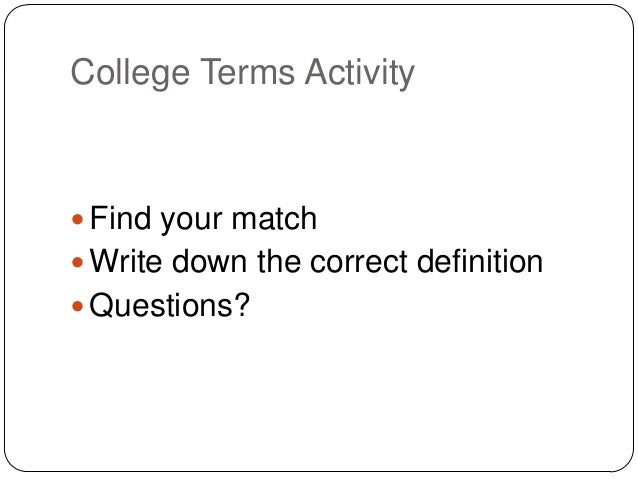Click the orange bullet before 'Find your match'
638x479 pixels.
click(x=80, y=218)
